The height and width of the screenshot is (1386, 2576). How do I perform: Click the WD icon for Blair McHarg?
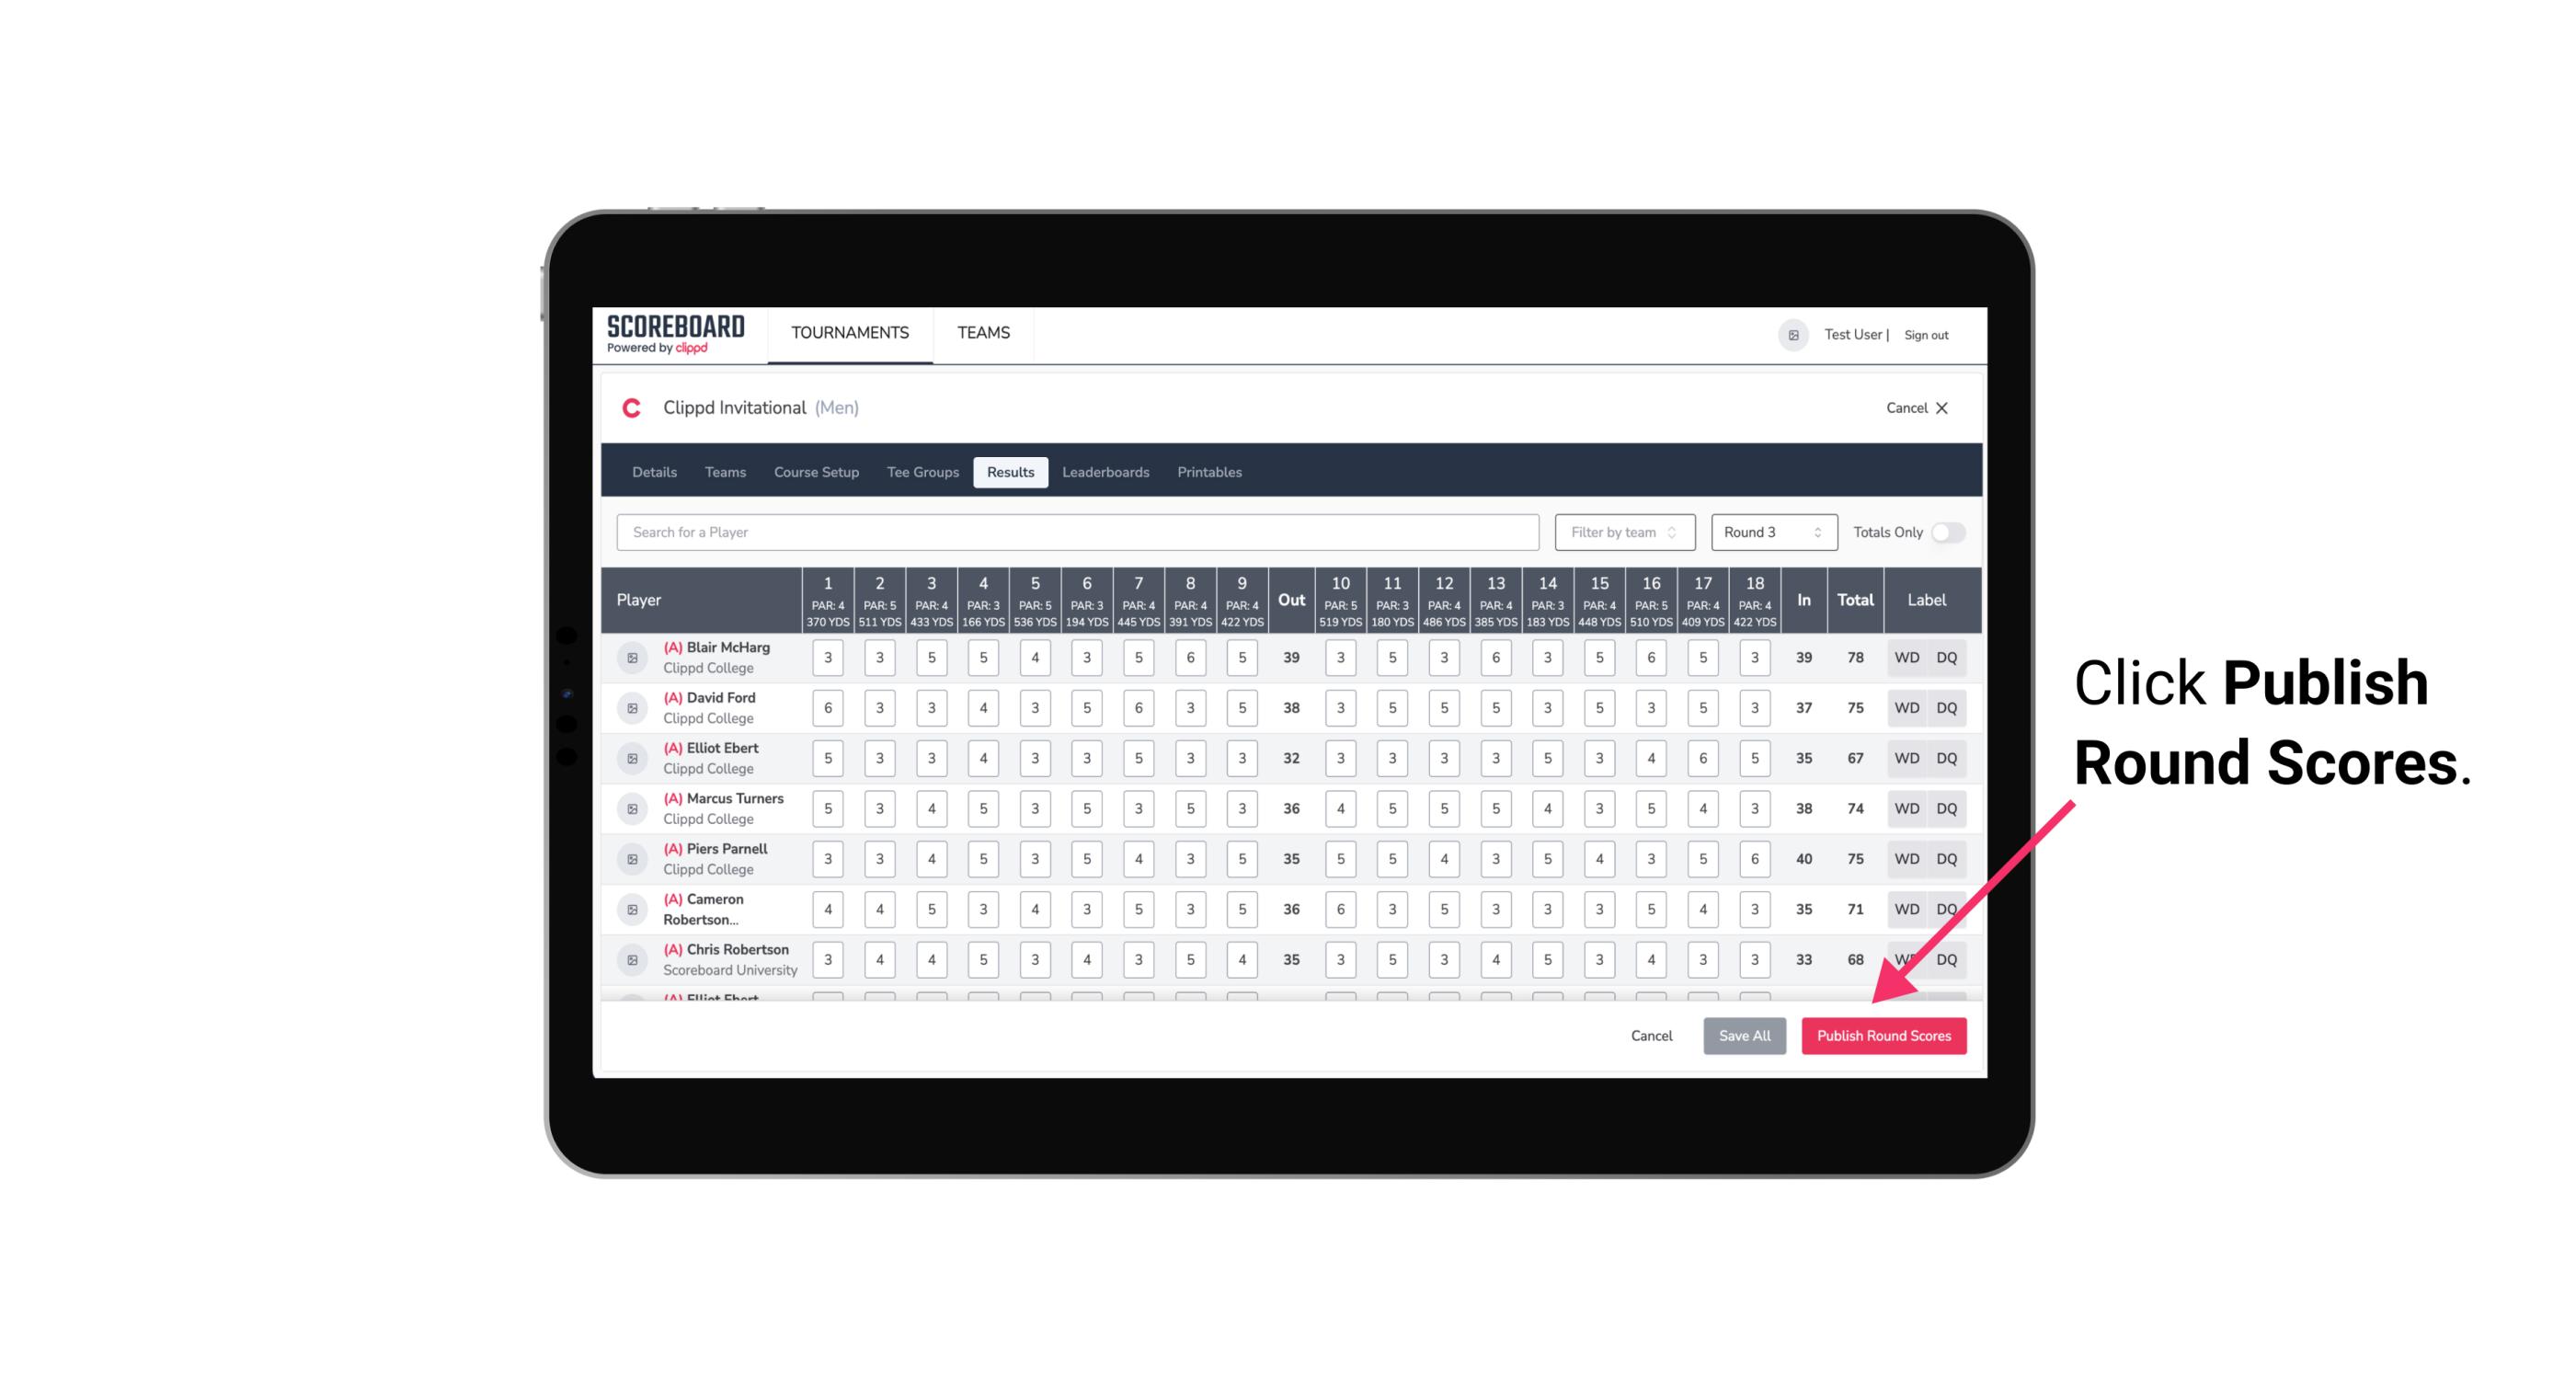1906,658
